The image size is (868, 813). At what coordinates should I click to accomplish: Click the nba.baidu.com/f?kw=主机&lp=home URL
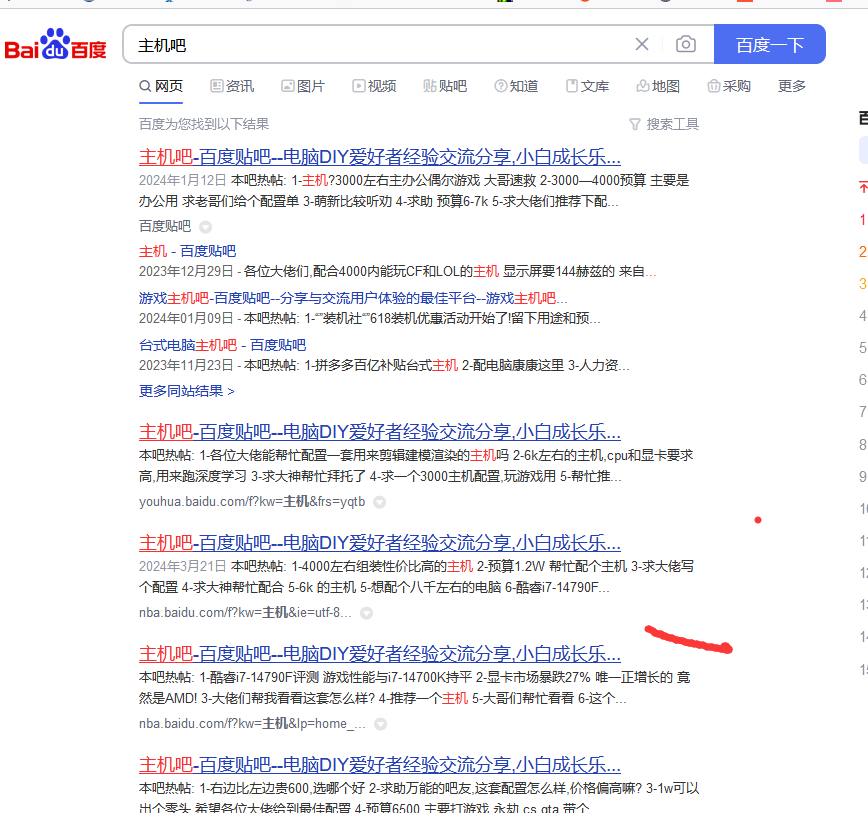252,724
